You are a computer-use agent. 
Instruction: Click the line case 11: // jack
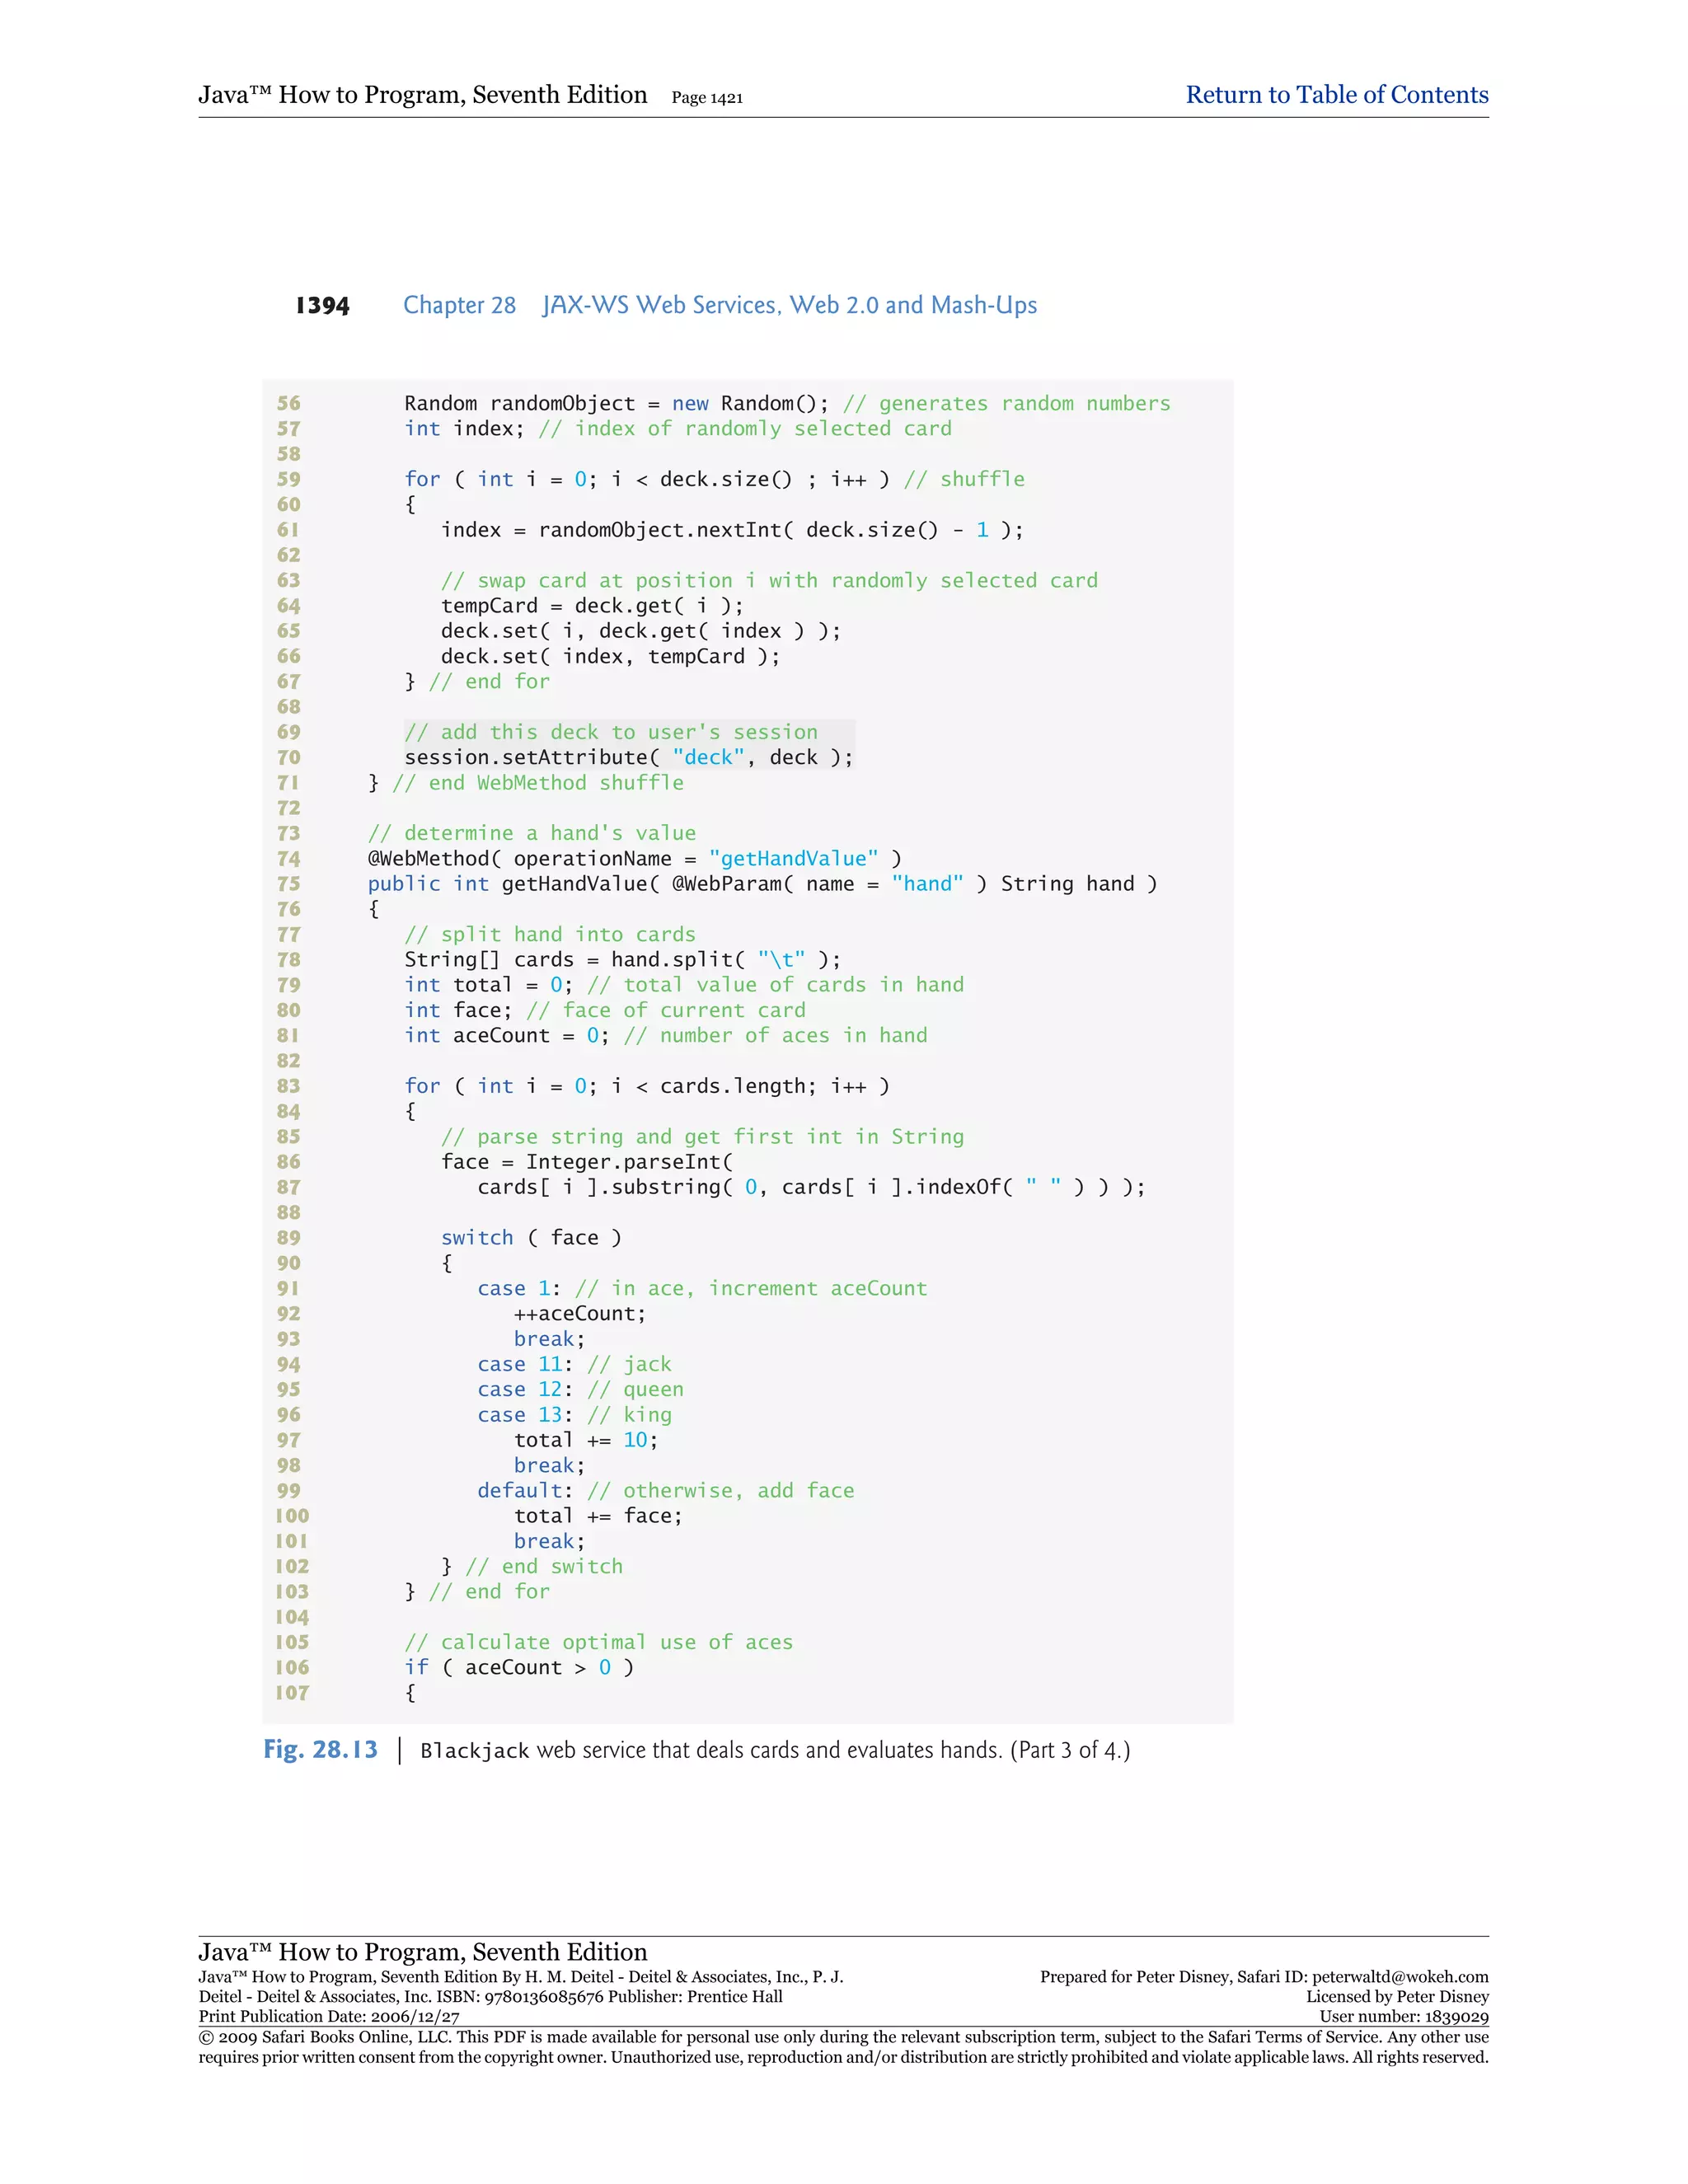click(574, 1364)
